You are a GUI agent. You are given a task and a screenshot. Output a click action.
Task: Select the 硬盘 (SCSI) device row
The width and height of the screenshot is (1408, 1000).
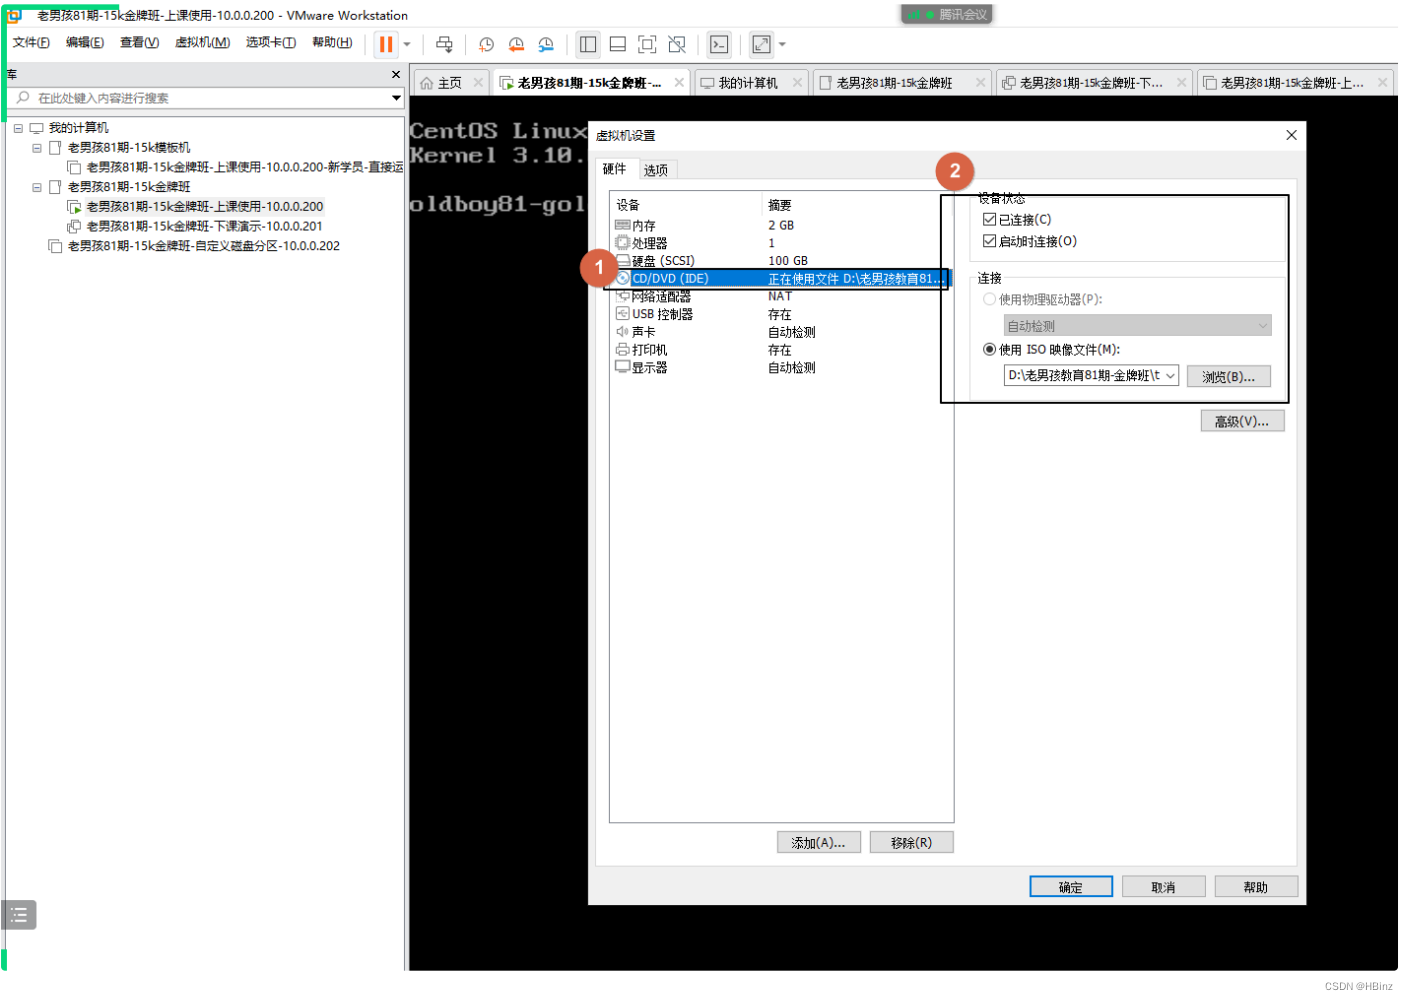(x=780, y=261)
